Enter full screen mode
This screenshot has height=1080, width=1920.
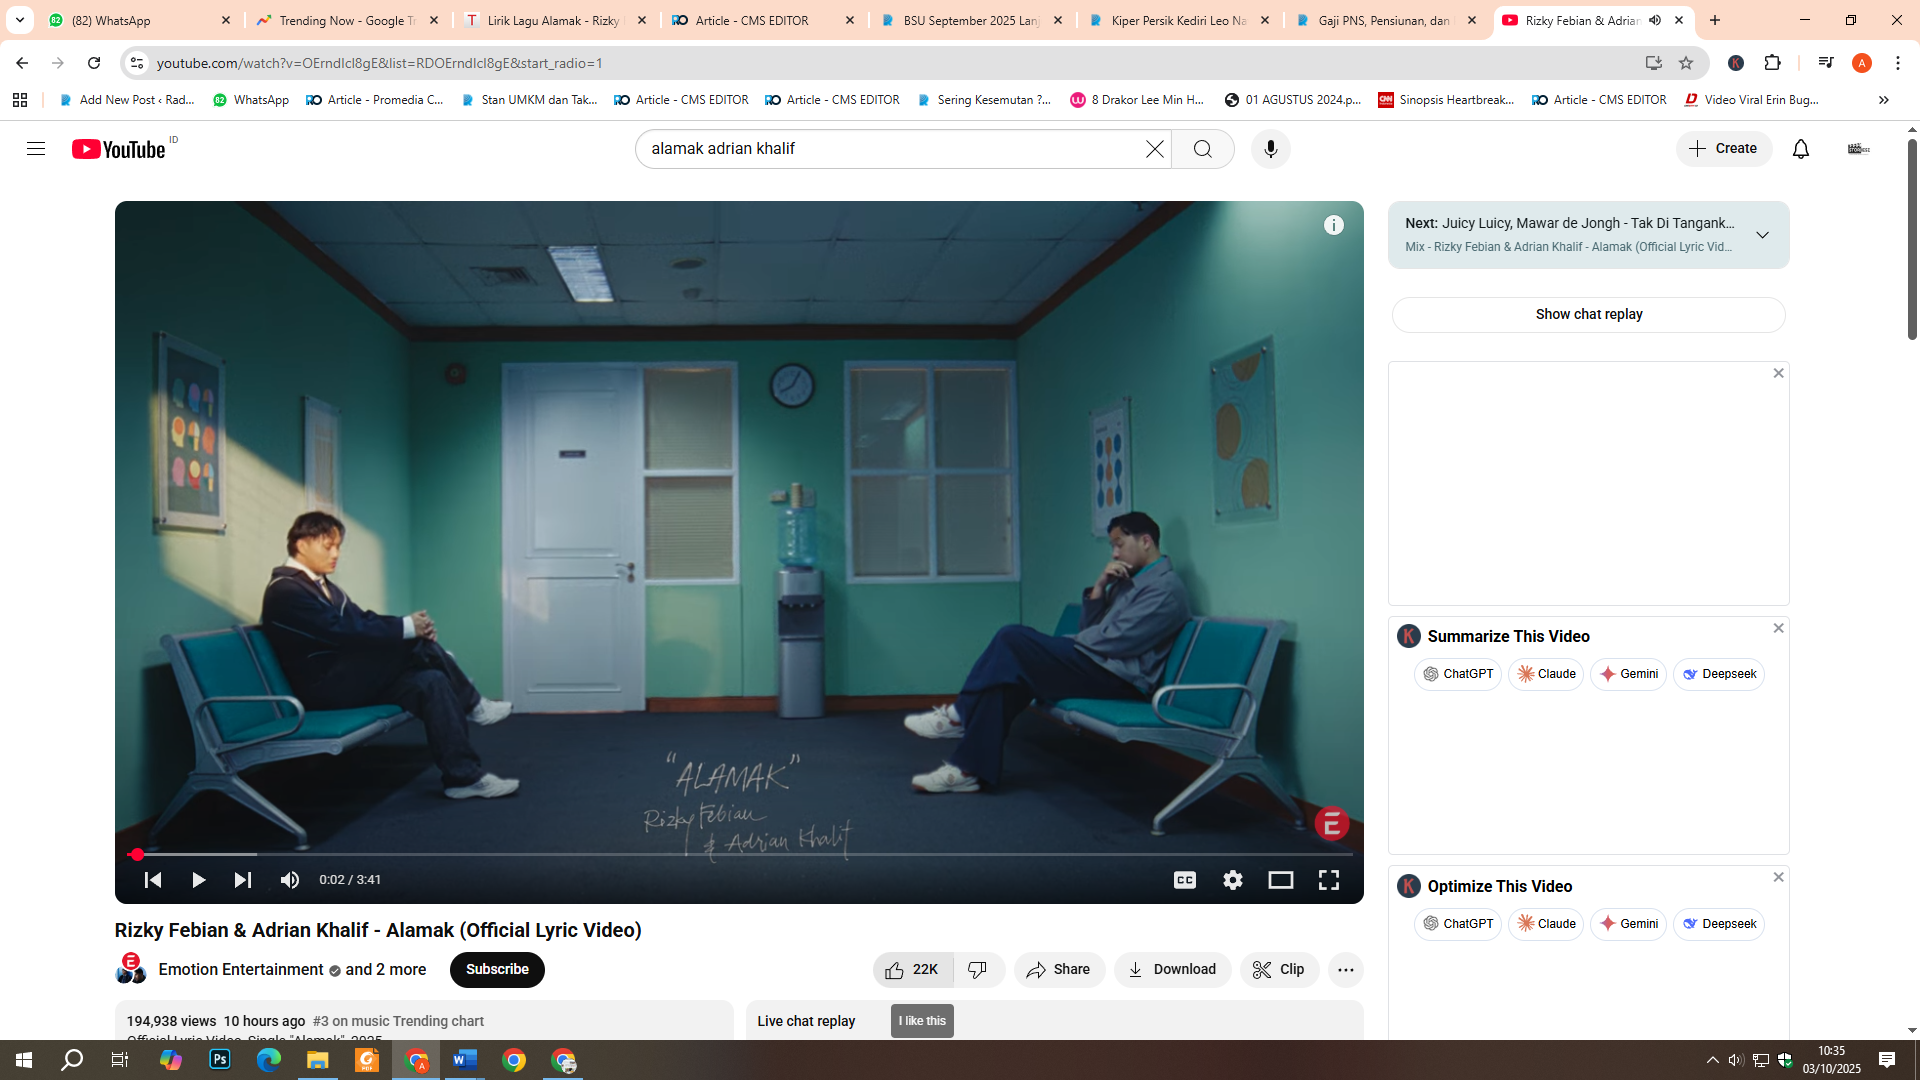pyautogui.click(x=1329, y=880)
